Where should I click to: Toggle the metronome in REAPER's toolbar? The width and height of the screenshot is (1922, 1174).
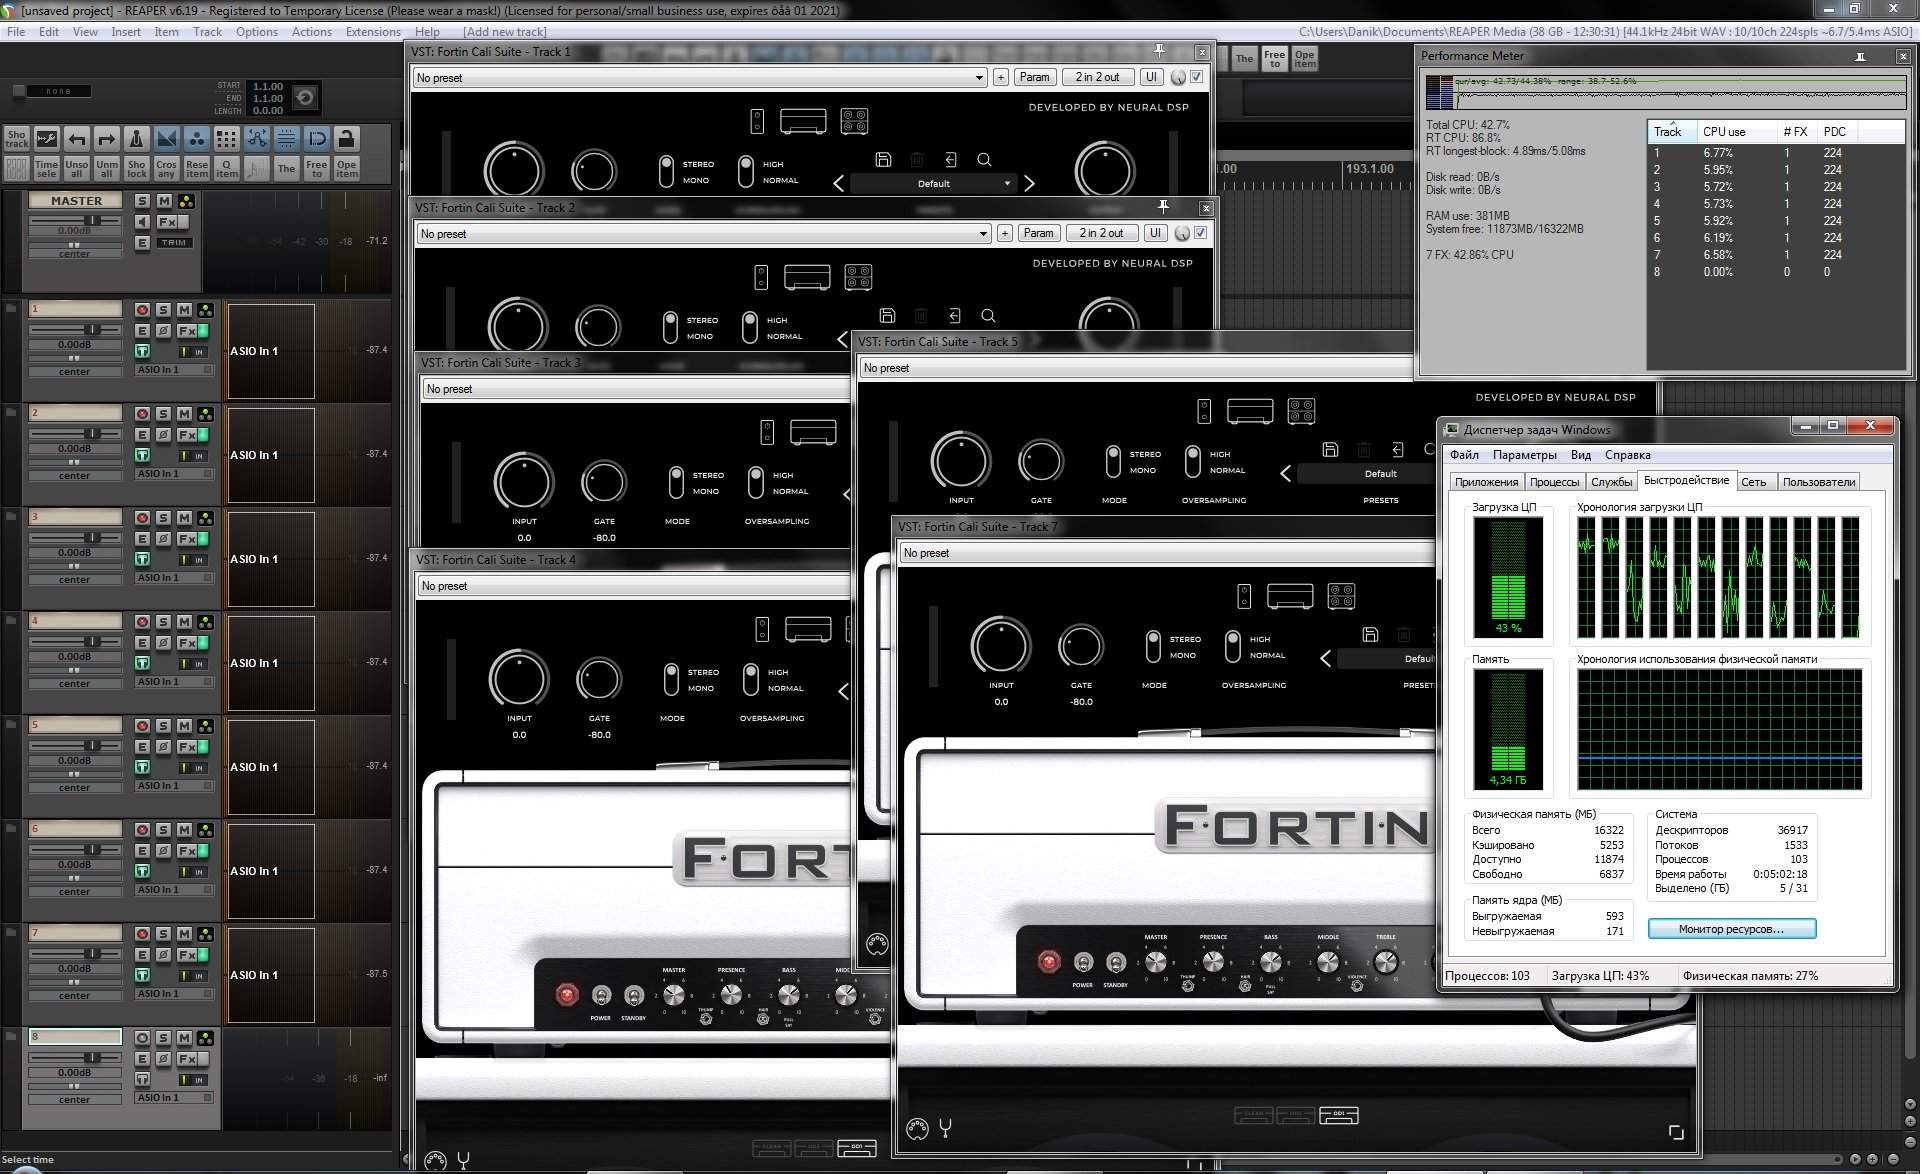[137, 139]
